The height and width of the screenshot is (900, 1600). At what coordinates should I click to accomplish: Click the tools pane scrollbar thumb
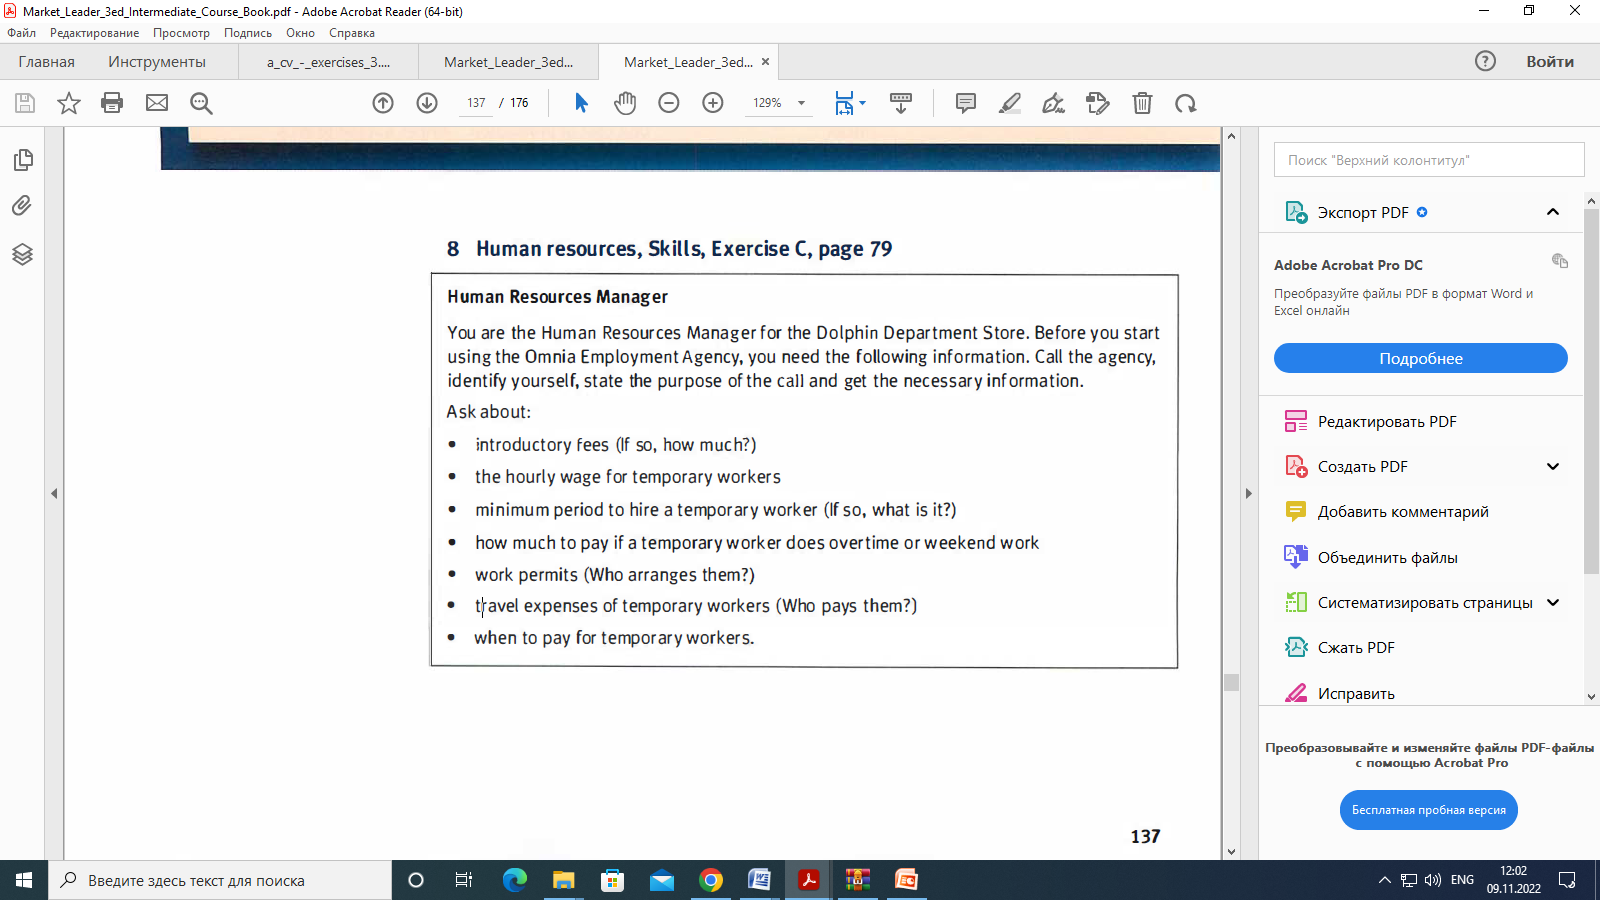(x=1591, y=390)
